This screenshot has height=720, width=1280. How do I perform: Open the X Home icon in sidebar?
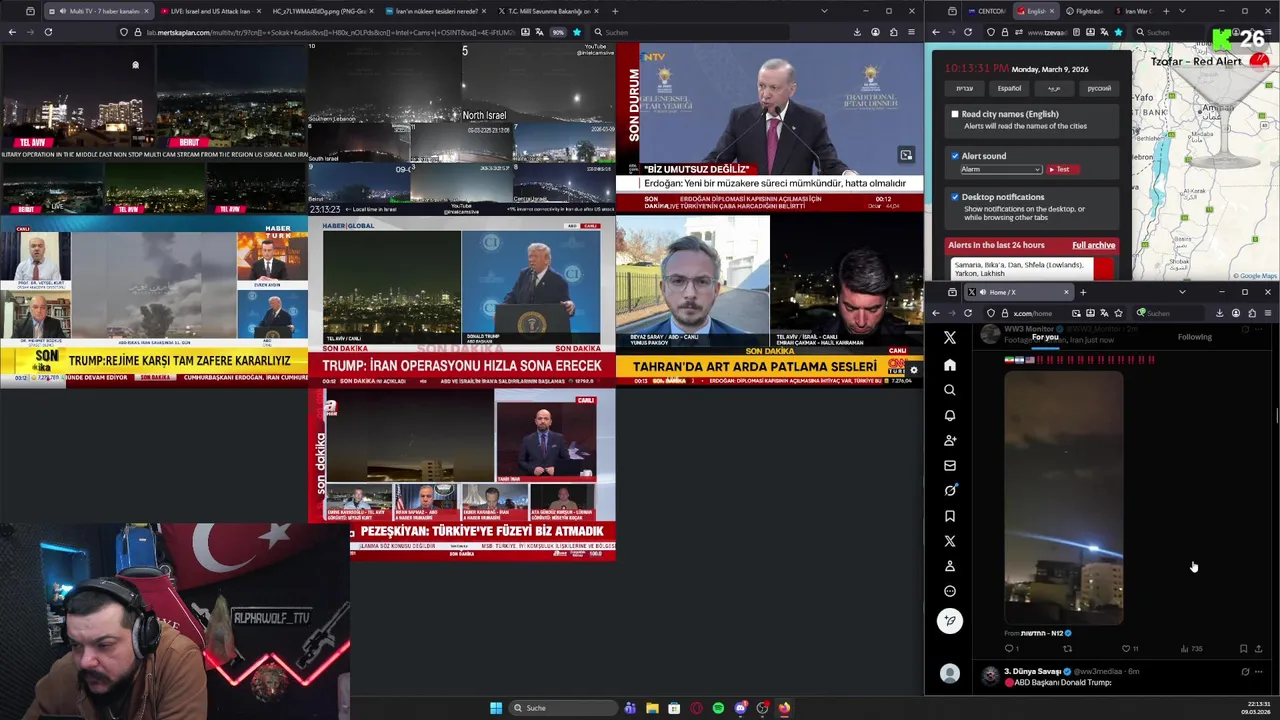[950, 365]
